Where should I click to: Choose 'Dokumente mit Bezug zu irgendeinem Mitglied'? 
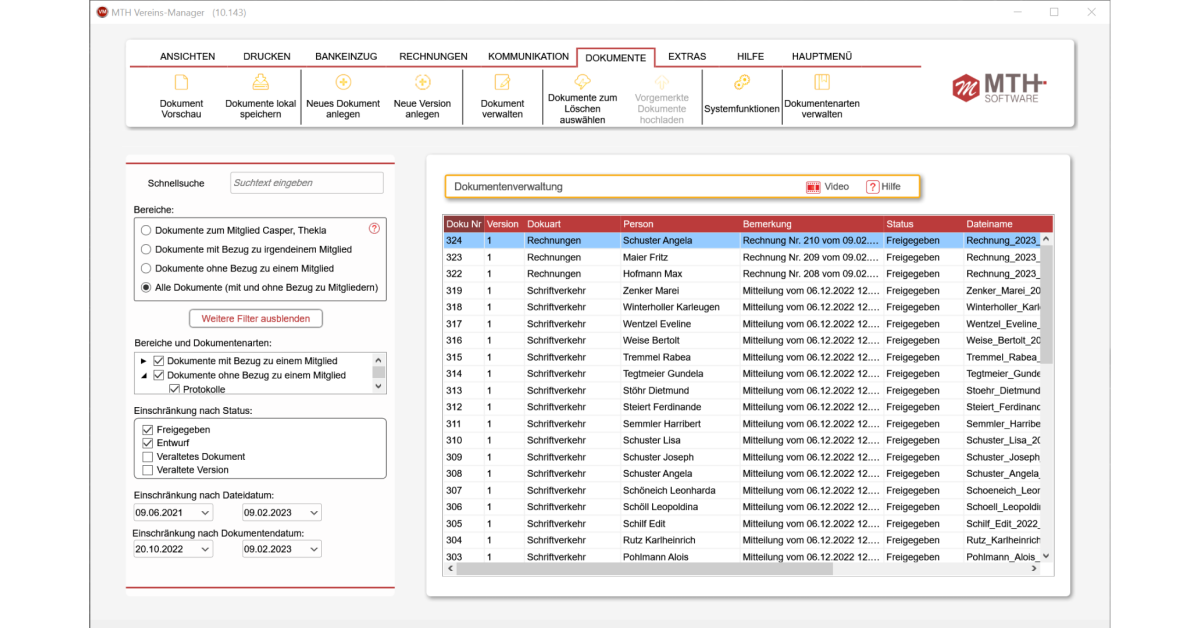pyautogui.click(x=146, y=249)
